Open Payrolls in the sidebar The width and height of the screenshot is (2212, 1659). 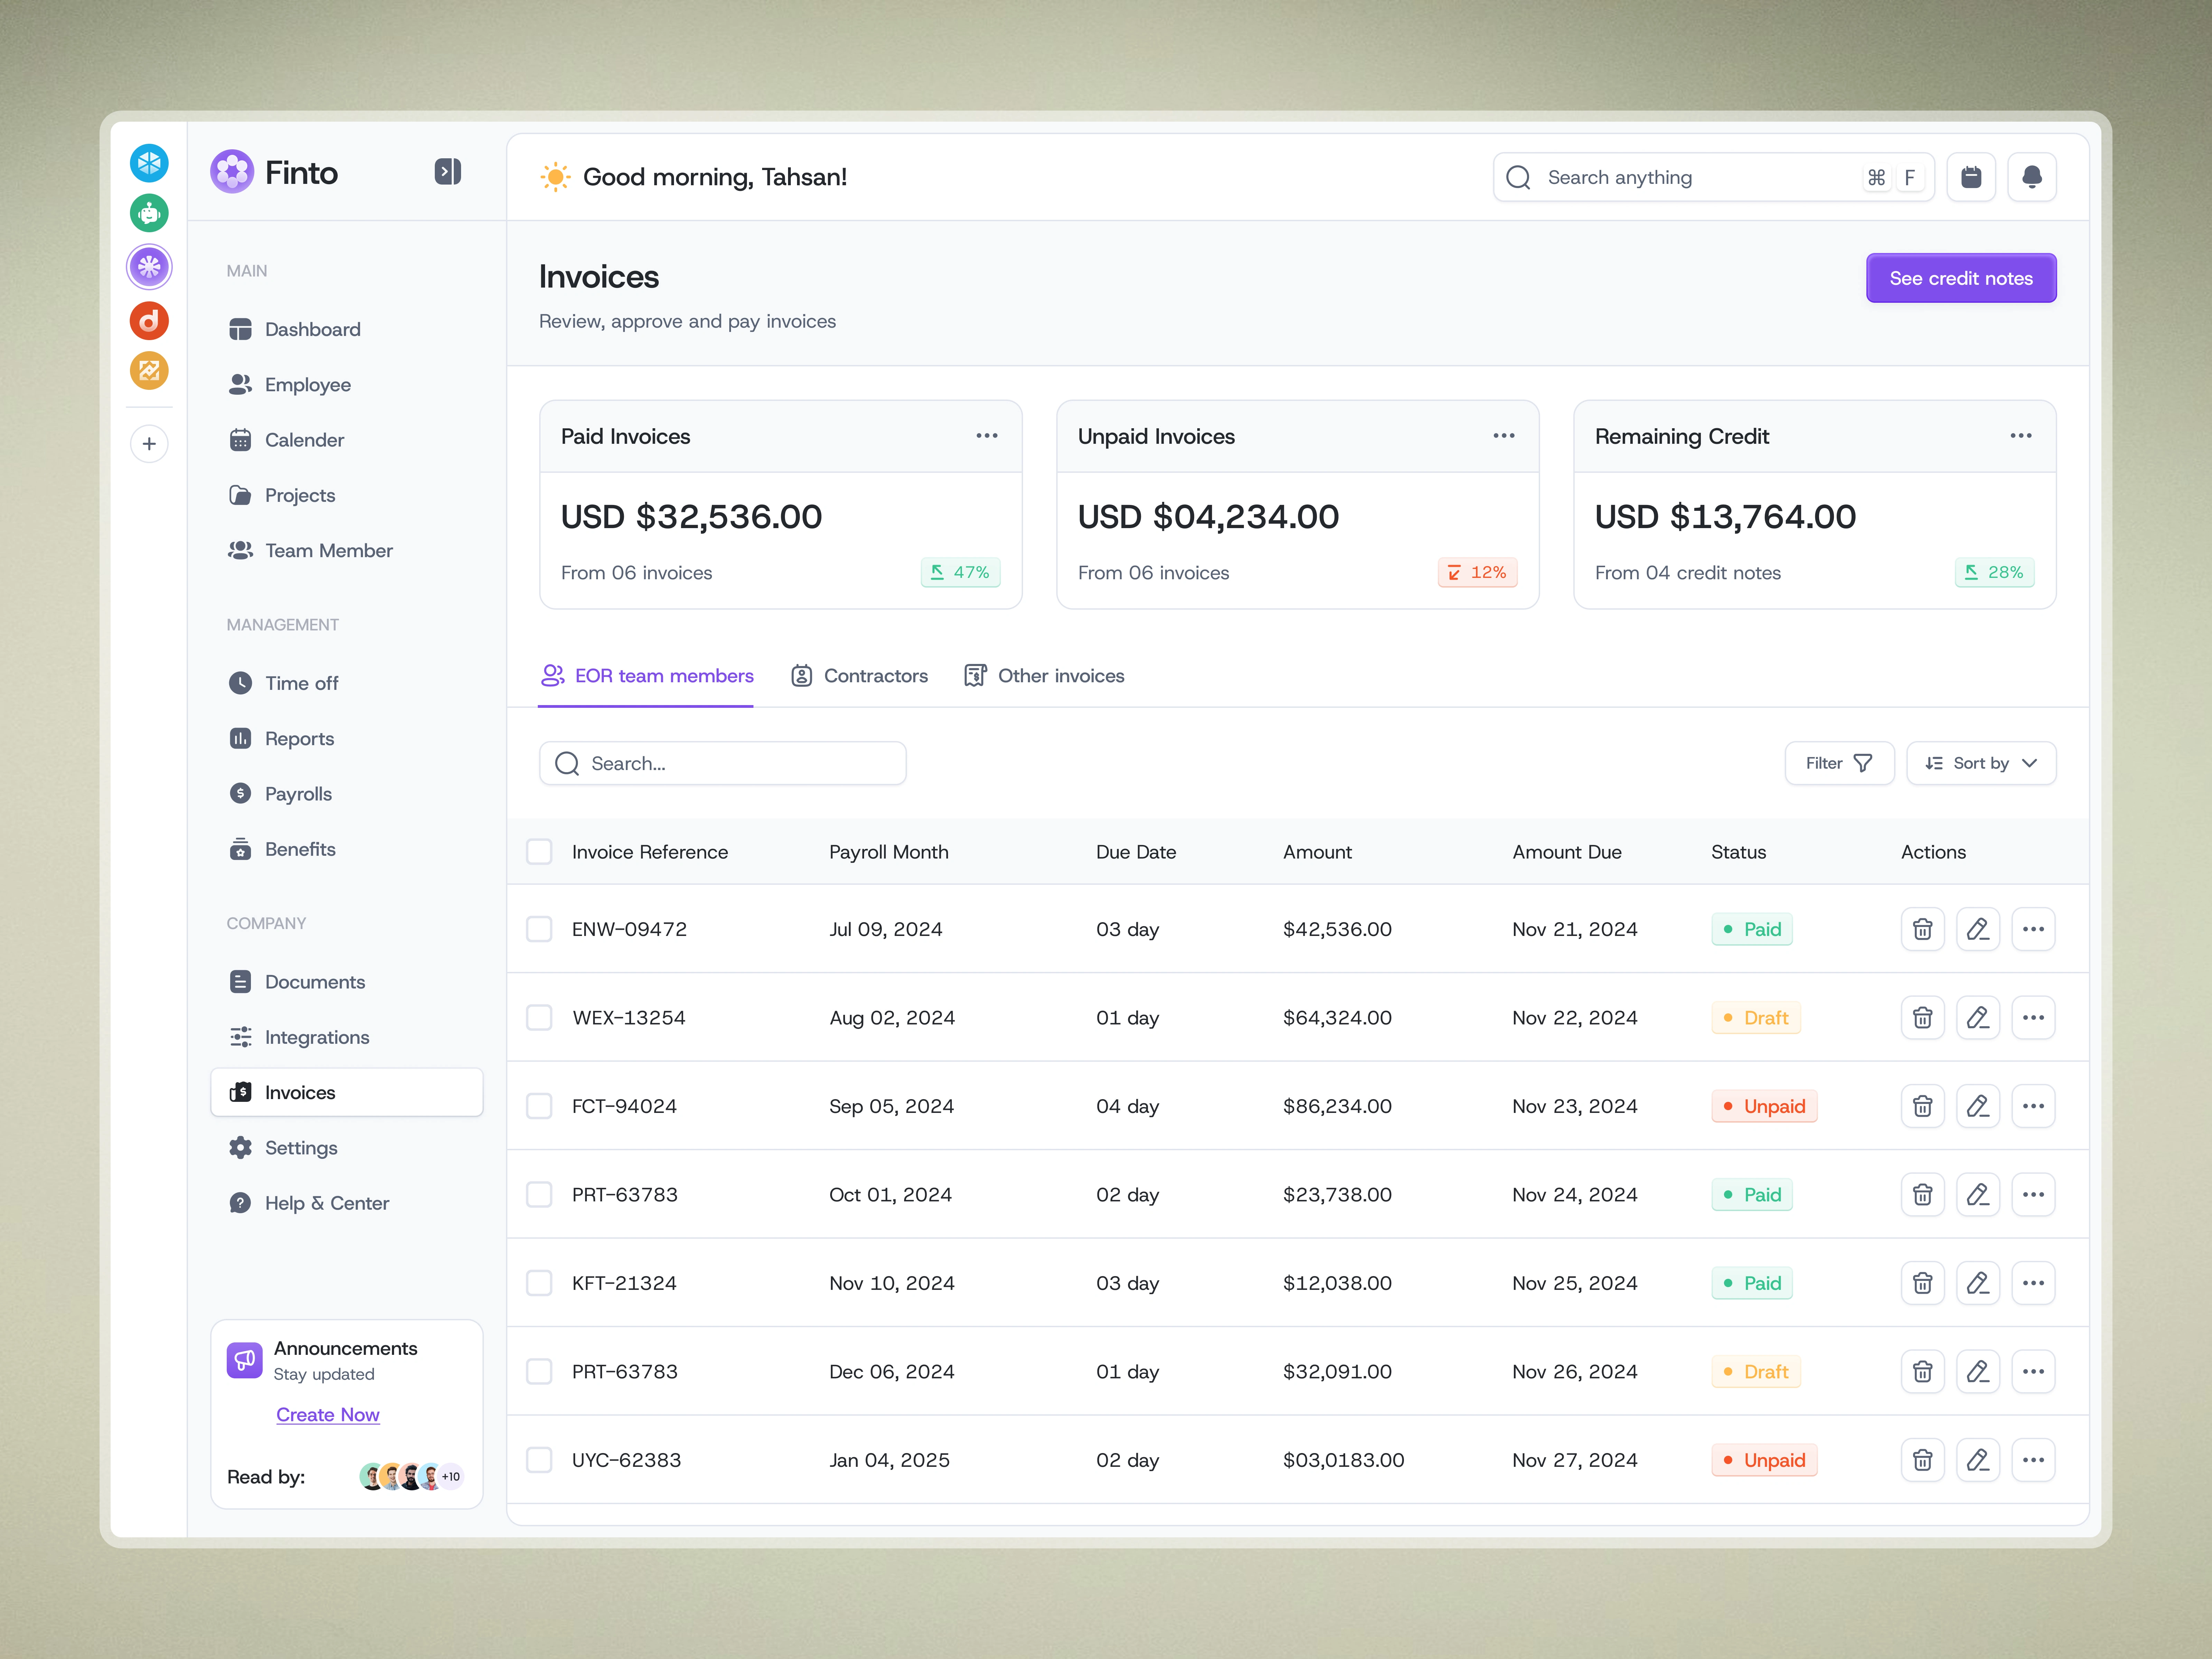click(x=298, y=794)
